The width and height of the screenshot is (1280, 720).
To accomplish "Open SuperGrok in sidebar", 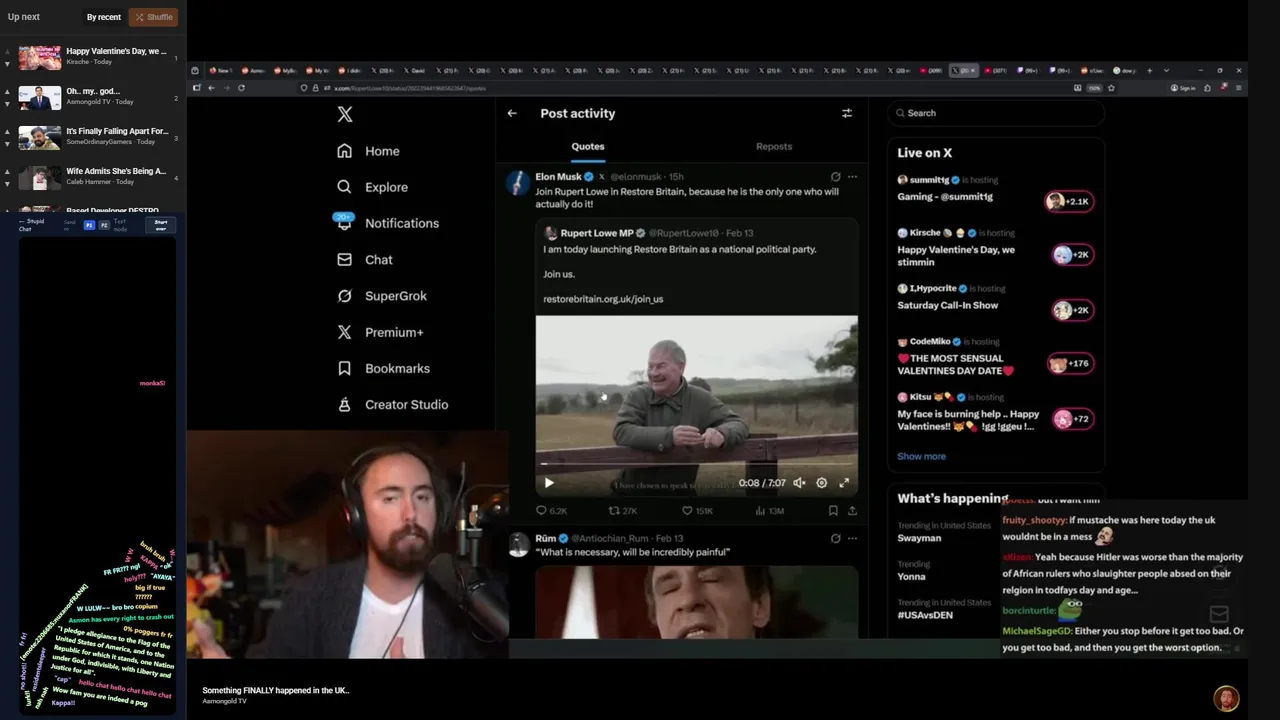I will 382,296.
